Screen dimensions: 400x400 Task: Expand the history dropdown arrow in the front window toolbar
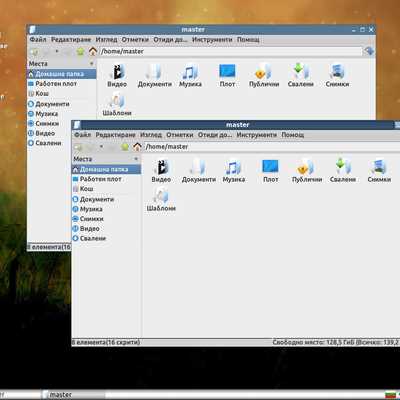pos(101,147)
